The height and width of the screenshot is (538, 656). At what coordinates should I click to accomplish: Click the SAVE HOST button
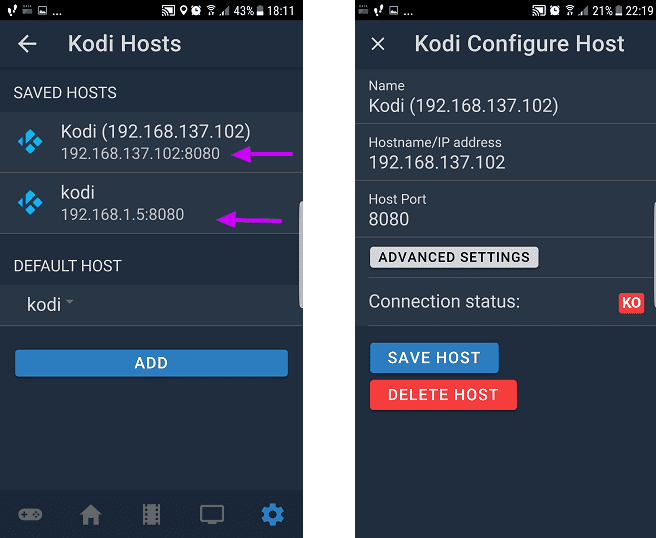click(434, 358)
